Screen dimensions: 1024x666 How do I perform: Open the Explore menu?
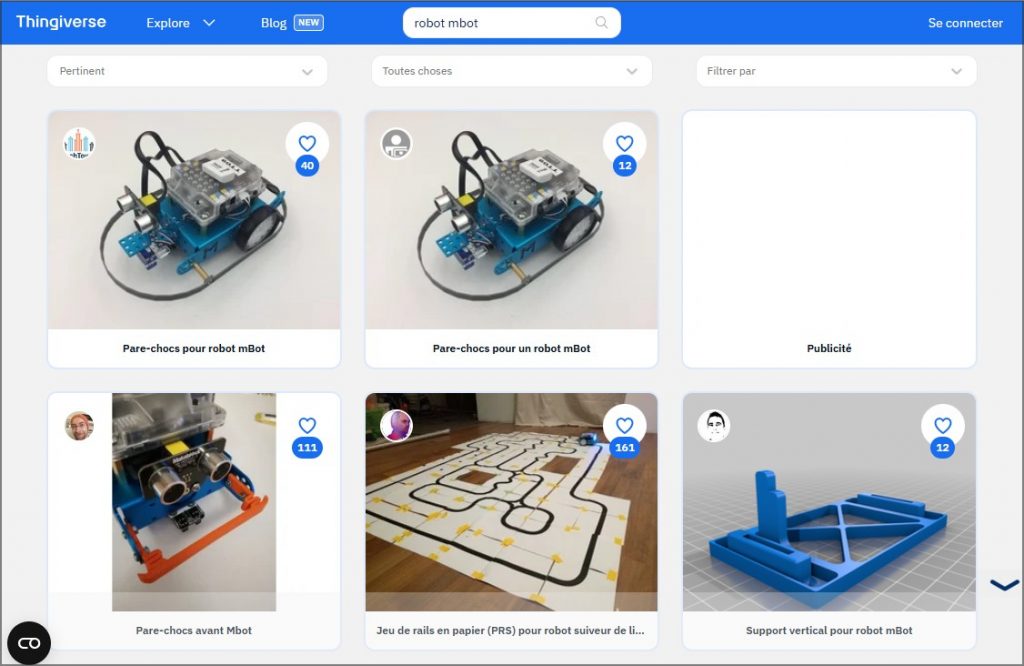180,22
